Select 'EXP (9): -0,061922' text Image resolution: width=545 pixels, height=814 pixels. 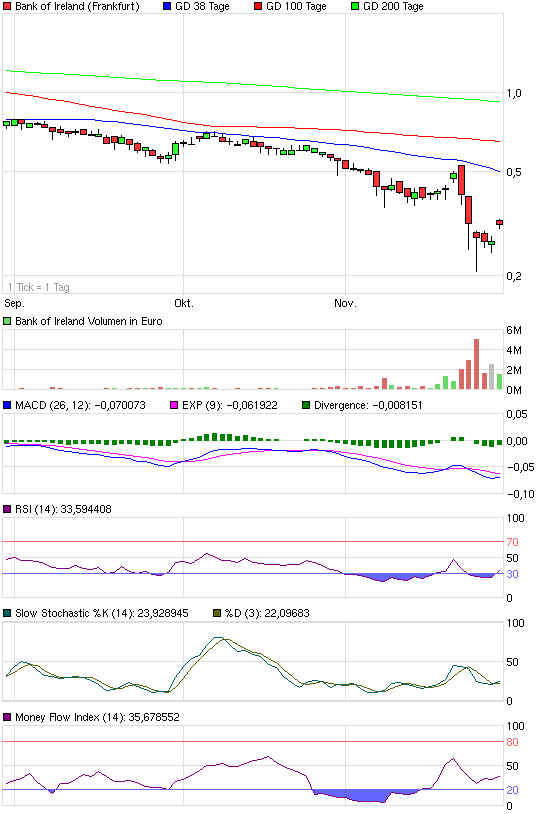click(230, 405)
